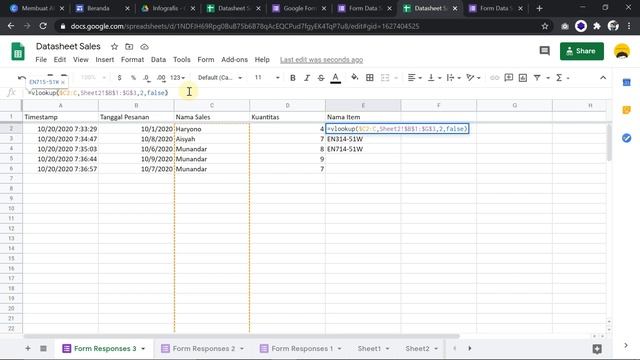Click into the formula bar
The width and height of the screenshot is (640, 360).
(314, 93)
